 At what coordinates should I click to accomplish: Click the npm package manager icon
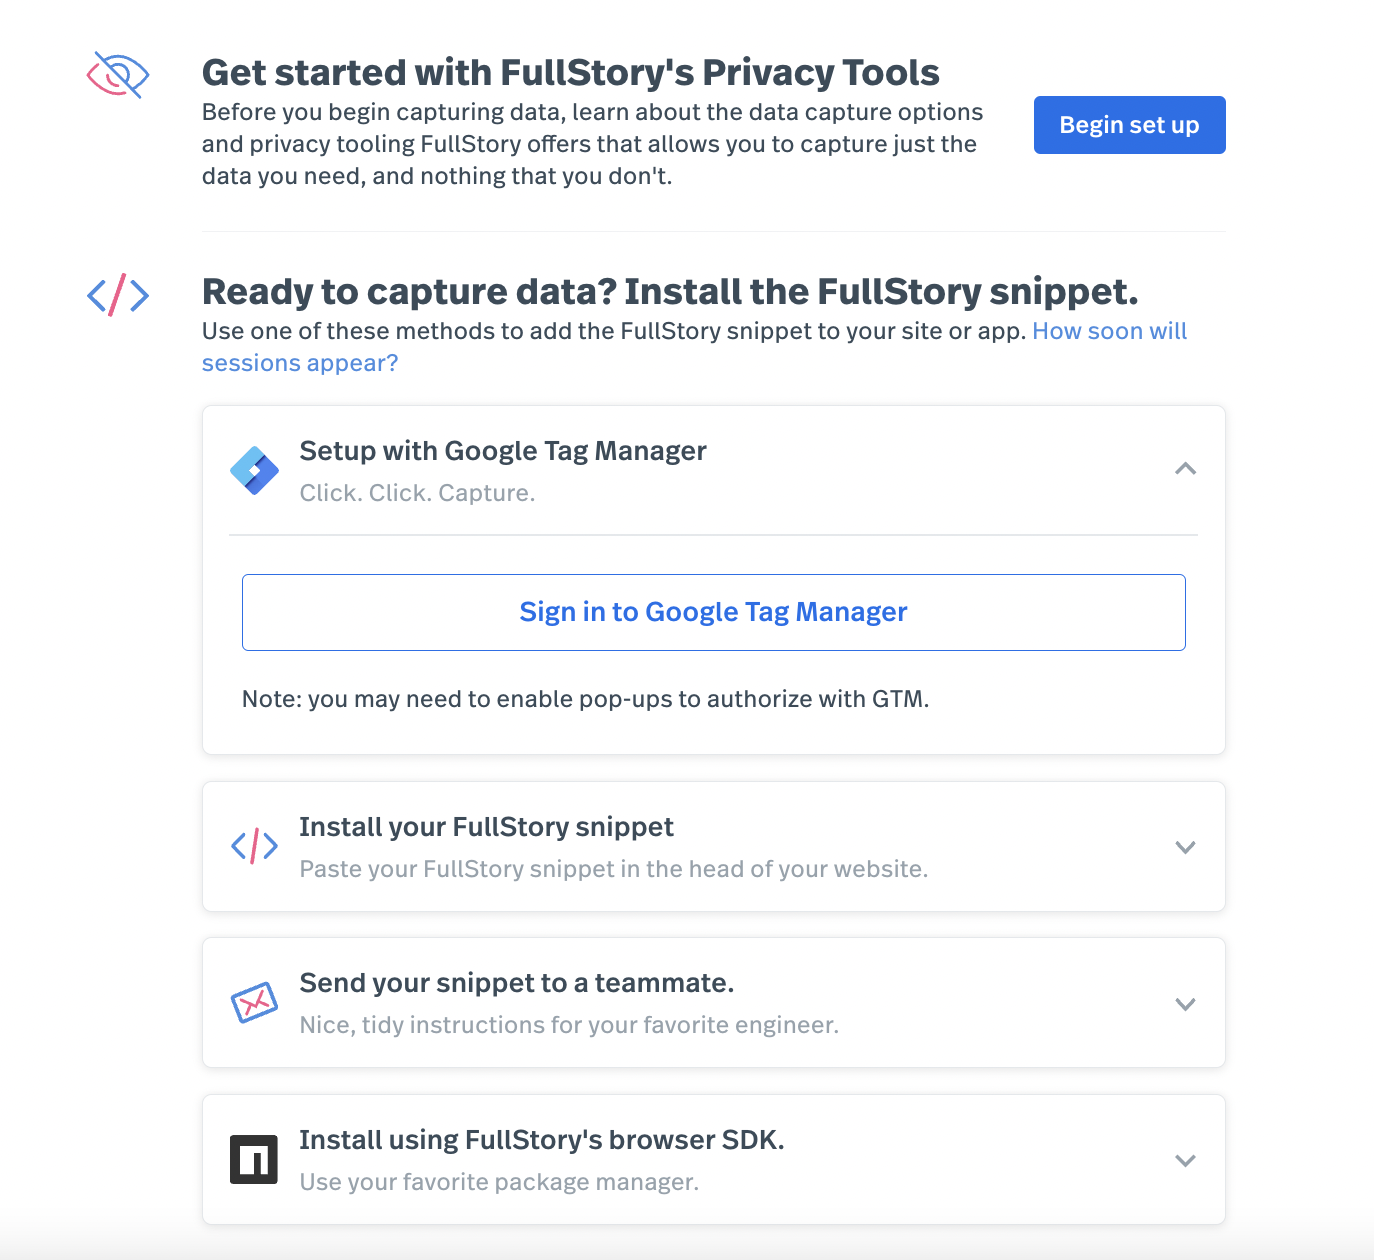tap(254, 1160)
